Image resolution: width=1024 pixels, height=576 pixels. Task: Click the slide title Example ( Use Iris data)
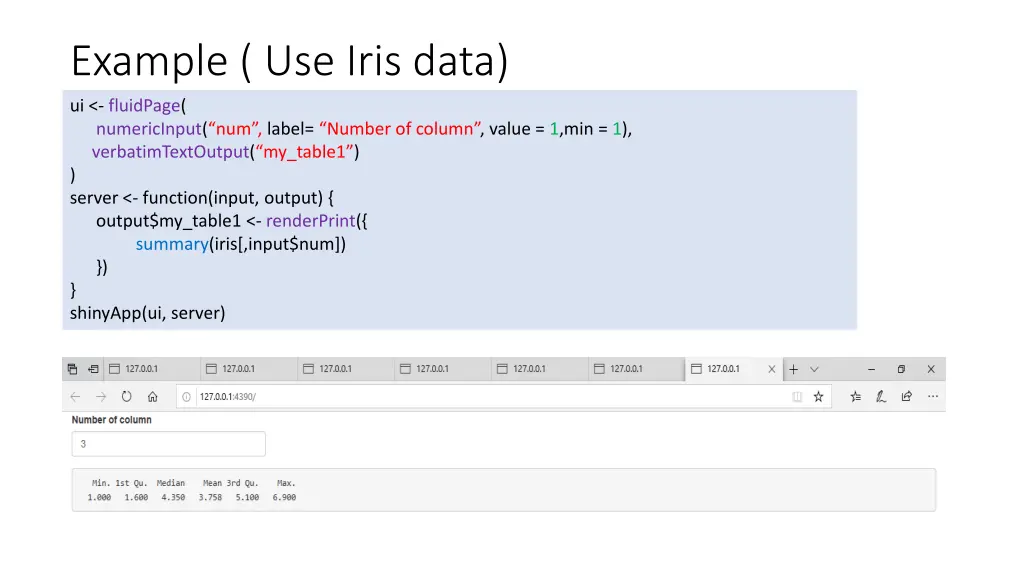coord(289,61)
